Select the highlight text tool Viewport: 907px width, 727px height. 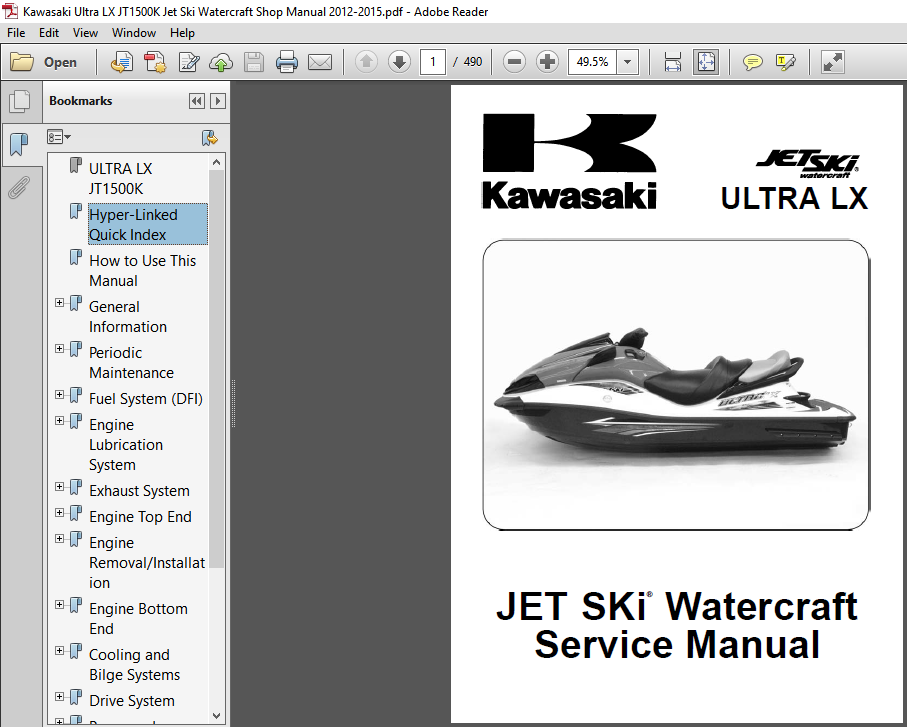(786, 62)
